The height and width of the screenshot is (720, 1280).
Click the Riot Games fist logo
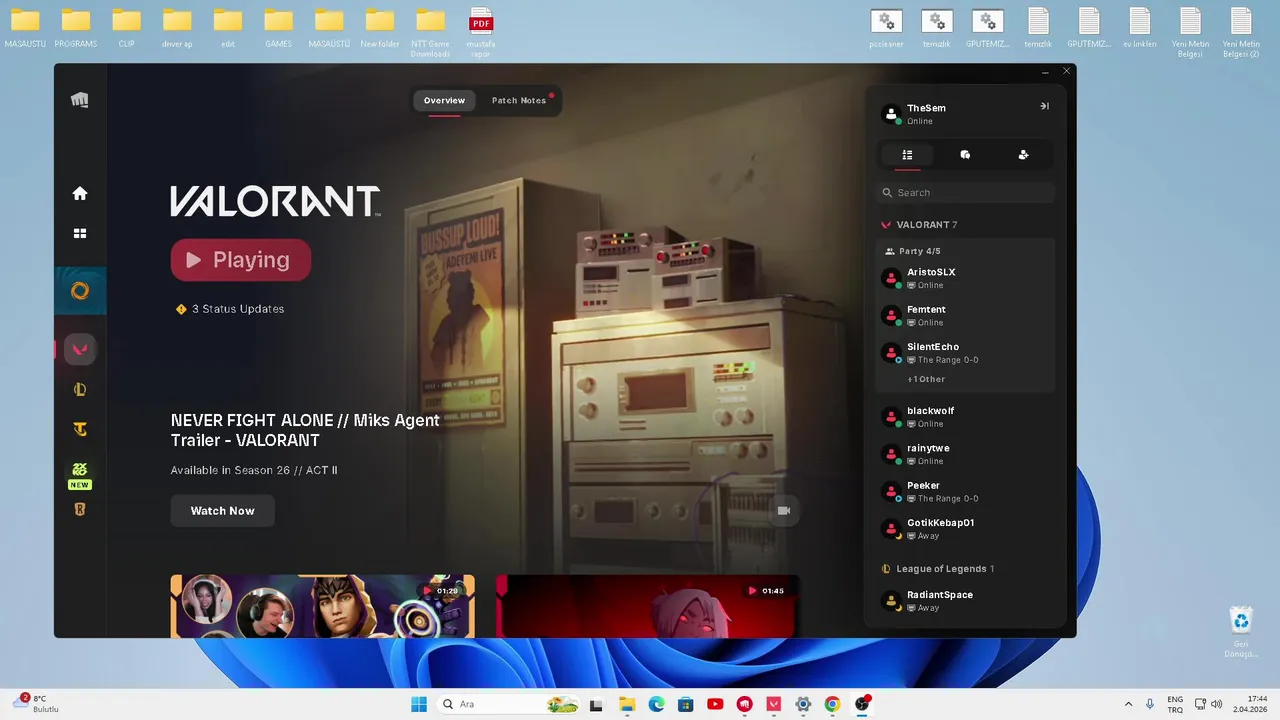click(80, 100)
